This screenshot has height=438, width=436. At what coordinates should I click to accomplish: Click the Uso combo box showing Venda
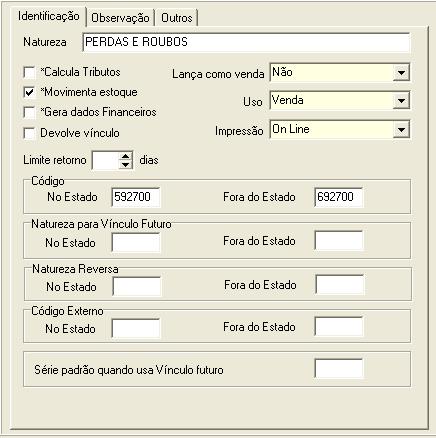pyautogui.click(x=340, y=101)
